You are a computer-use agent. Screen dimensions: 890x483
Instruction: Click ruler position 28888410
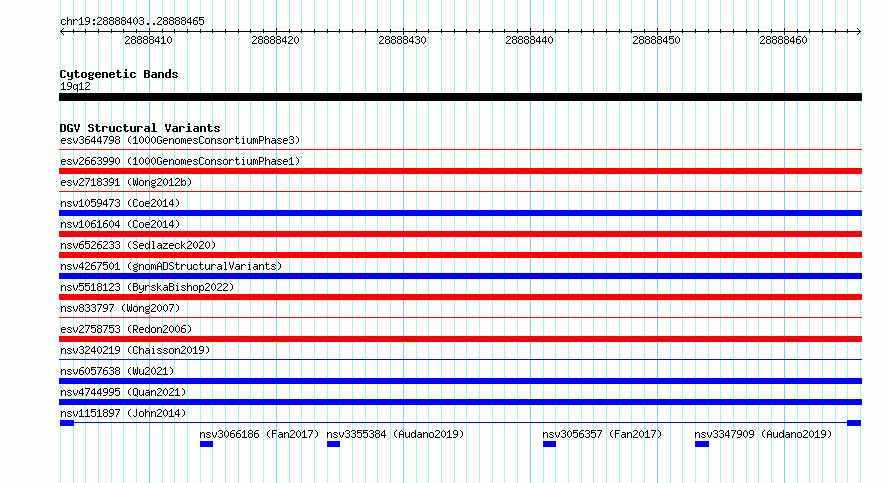tap(148, 40)
